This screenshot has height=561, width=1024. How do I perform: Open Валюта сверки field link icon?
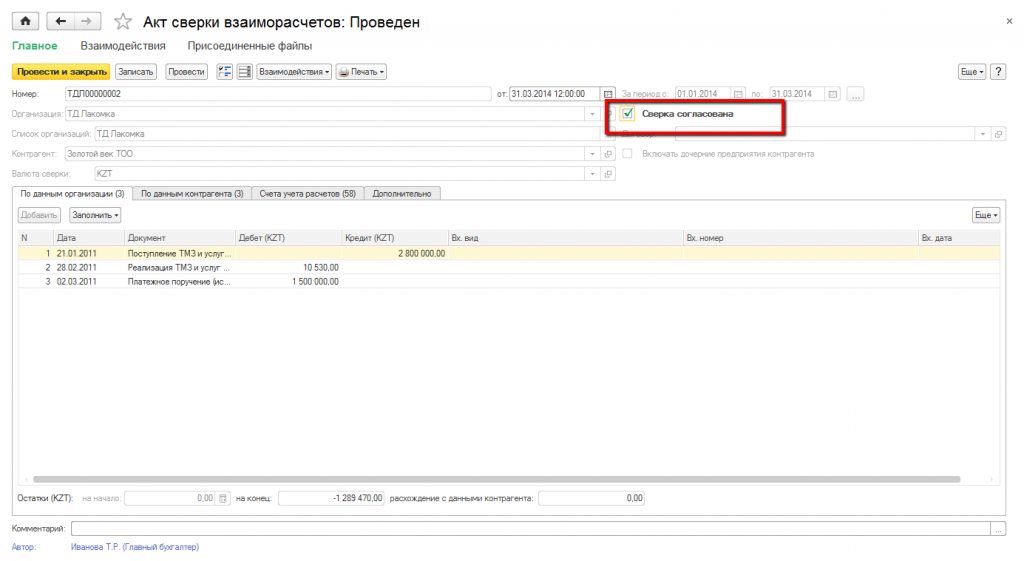[x=609, y=174]
